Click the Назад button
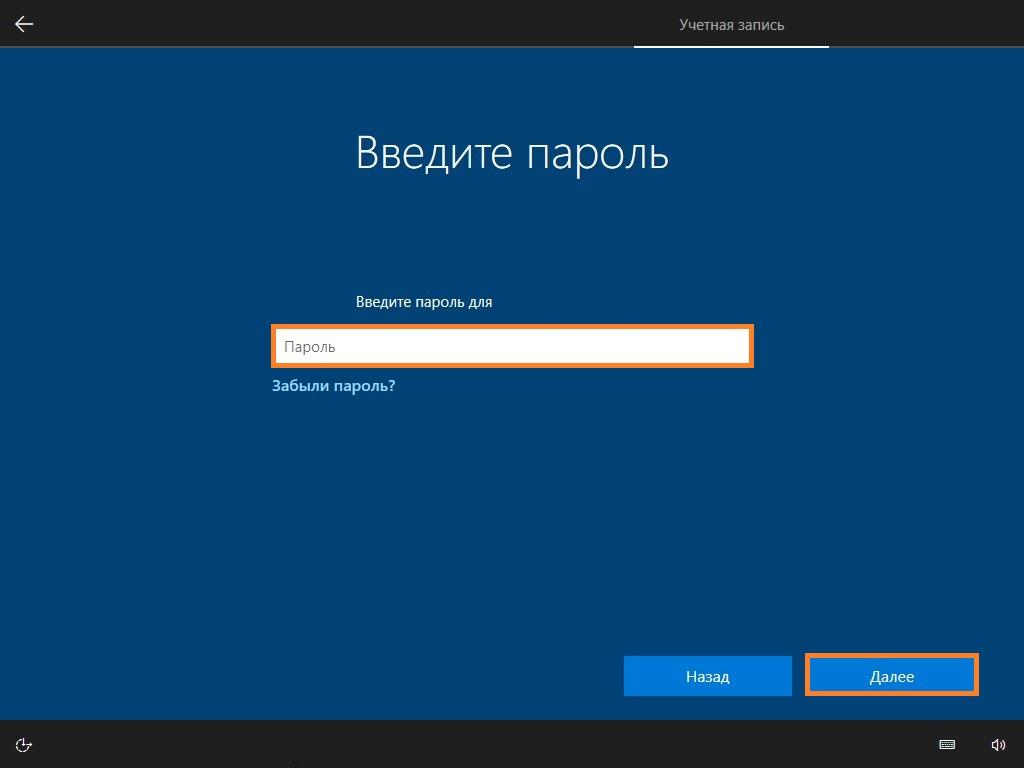The height and width of the screenshot is (768, 1024). tap(708, 676)
